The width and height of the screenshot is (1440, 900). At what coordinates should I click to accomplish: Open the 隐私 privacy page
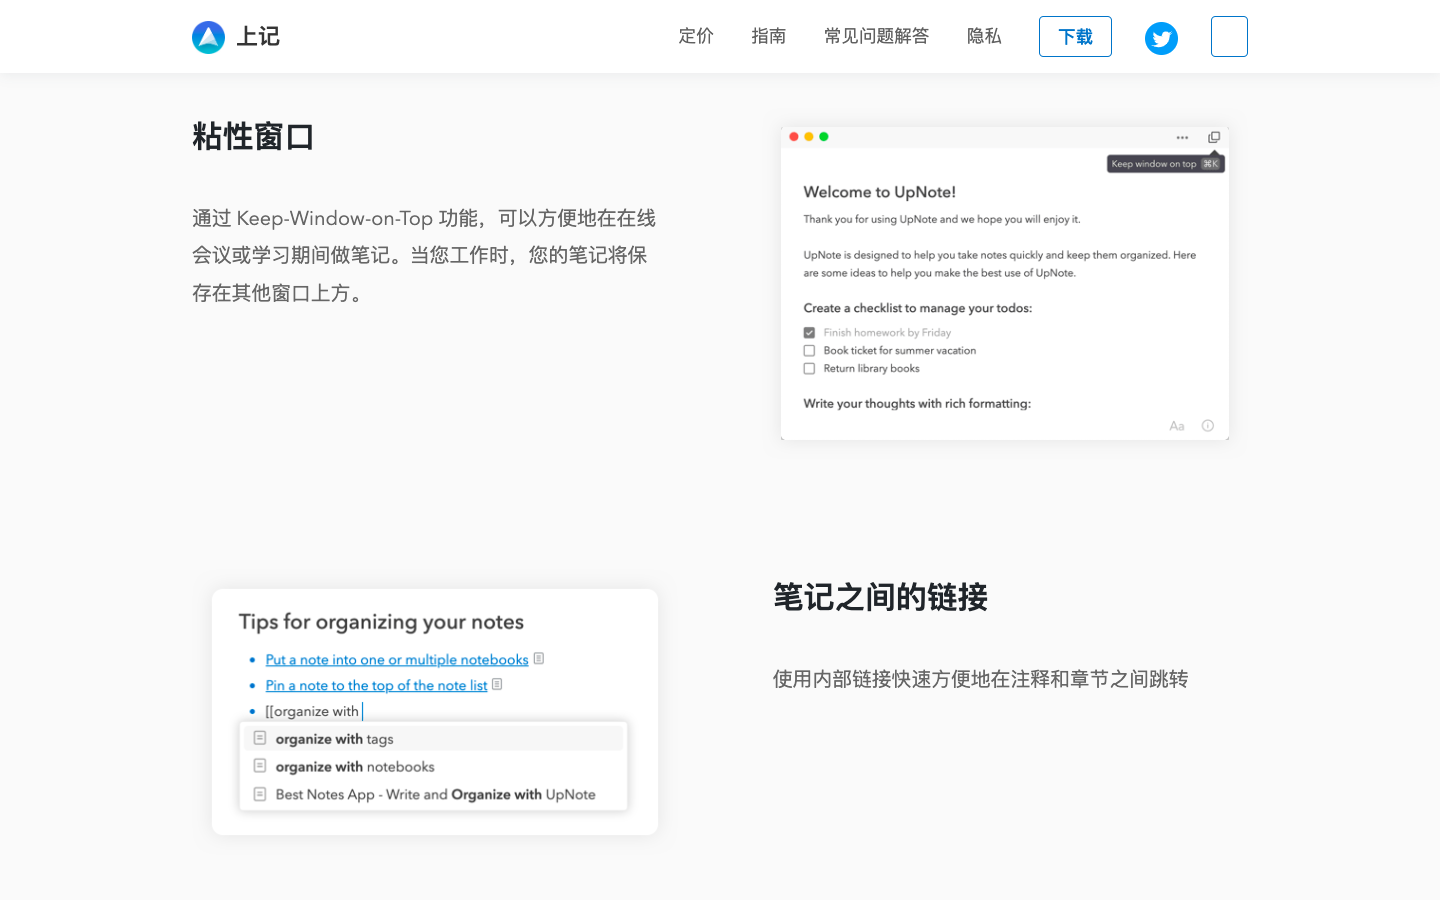tap(984, 36)
